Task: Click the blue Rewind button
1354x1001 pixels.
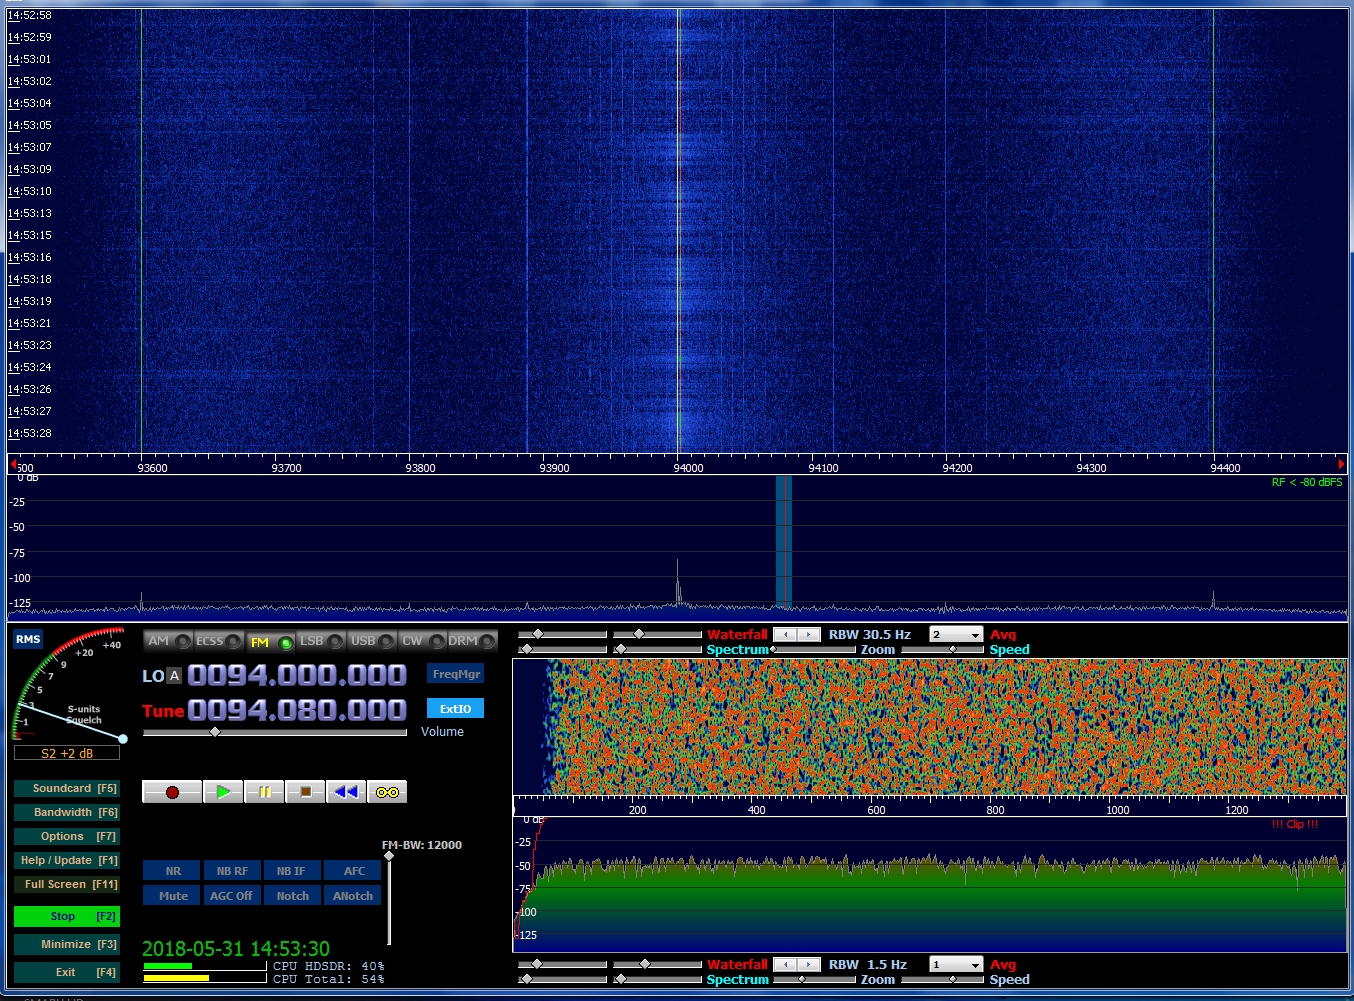Action: tap(346, 792)
